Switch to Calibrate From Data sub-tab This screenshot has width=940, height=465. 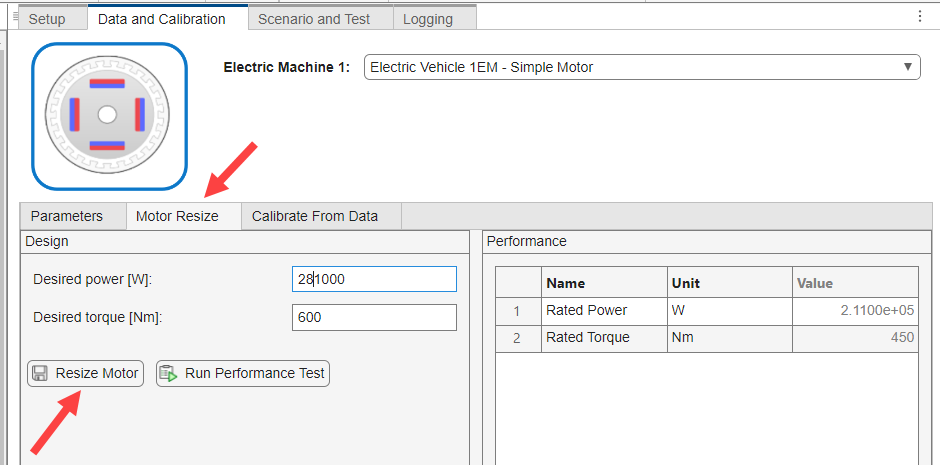(x=315, y=216)
